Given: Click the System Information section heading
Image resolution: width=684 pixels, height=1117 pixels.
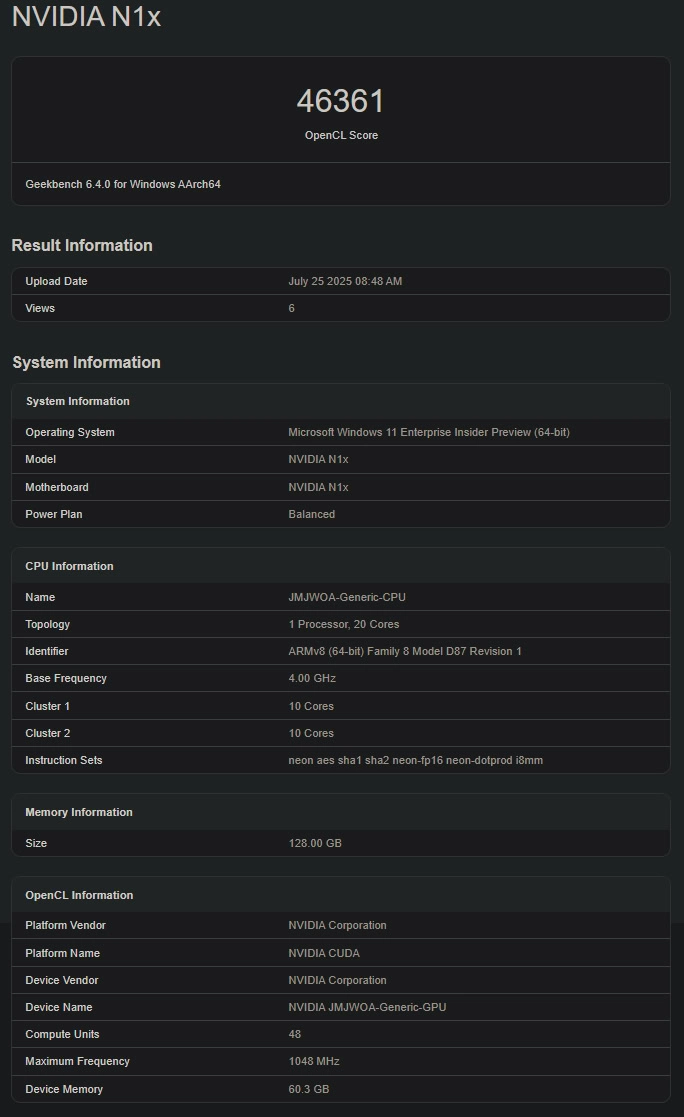Looking at the screenshot, I should (x=86, y=362).
